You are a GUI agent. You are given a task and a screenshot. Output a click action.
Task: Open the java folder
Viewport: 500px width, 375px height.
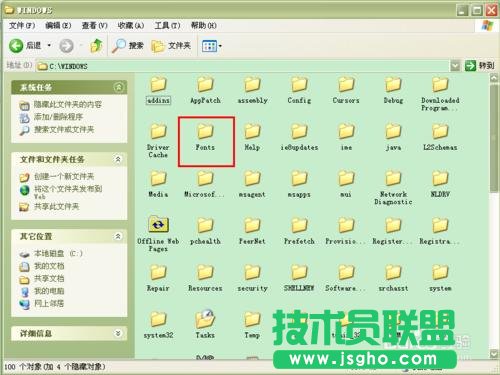pyautogui.click(x=393, y=137)
